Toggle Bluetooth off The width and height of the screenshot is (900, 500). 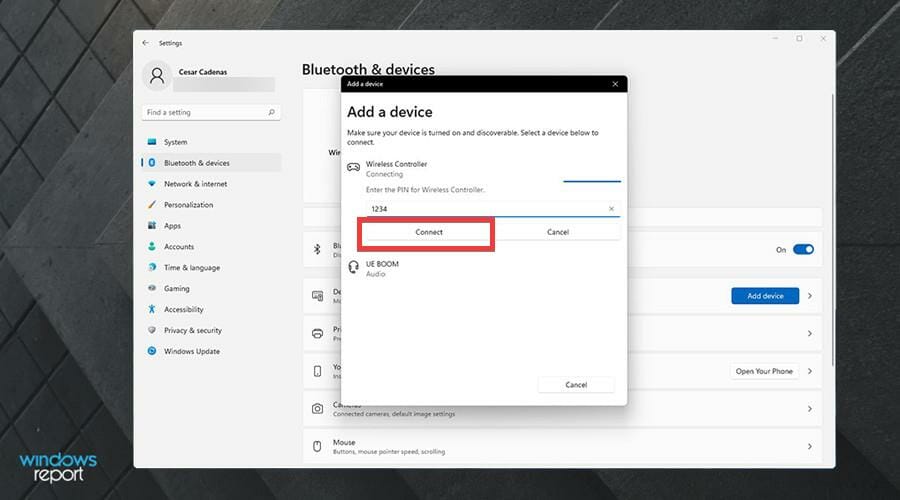pos(803,249)
